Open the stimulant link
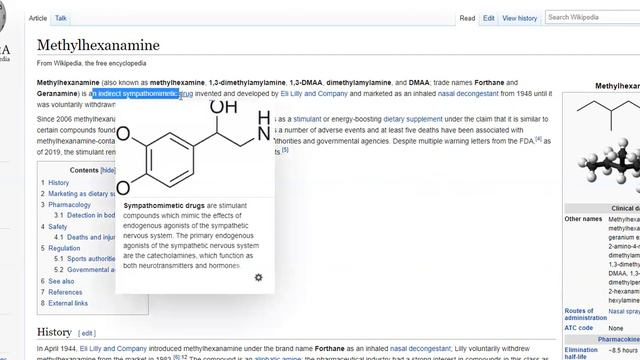 [307, 119]
